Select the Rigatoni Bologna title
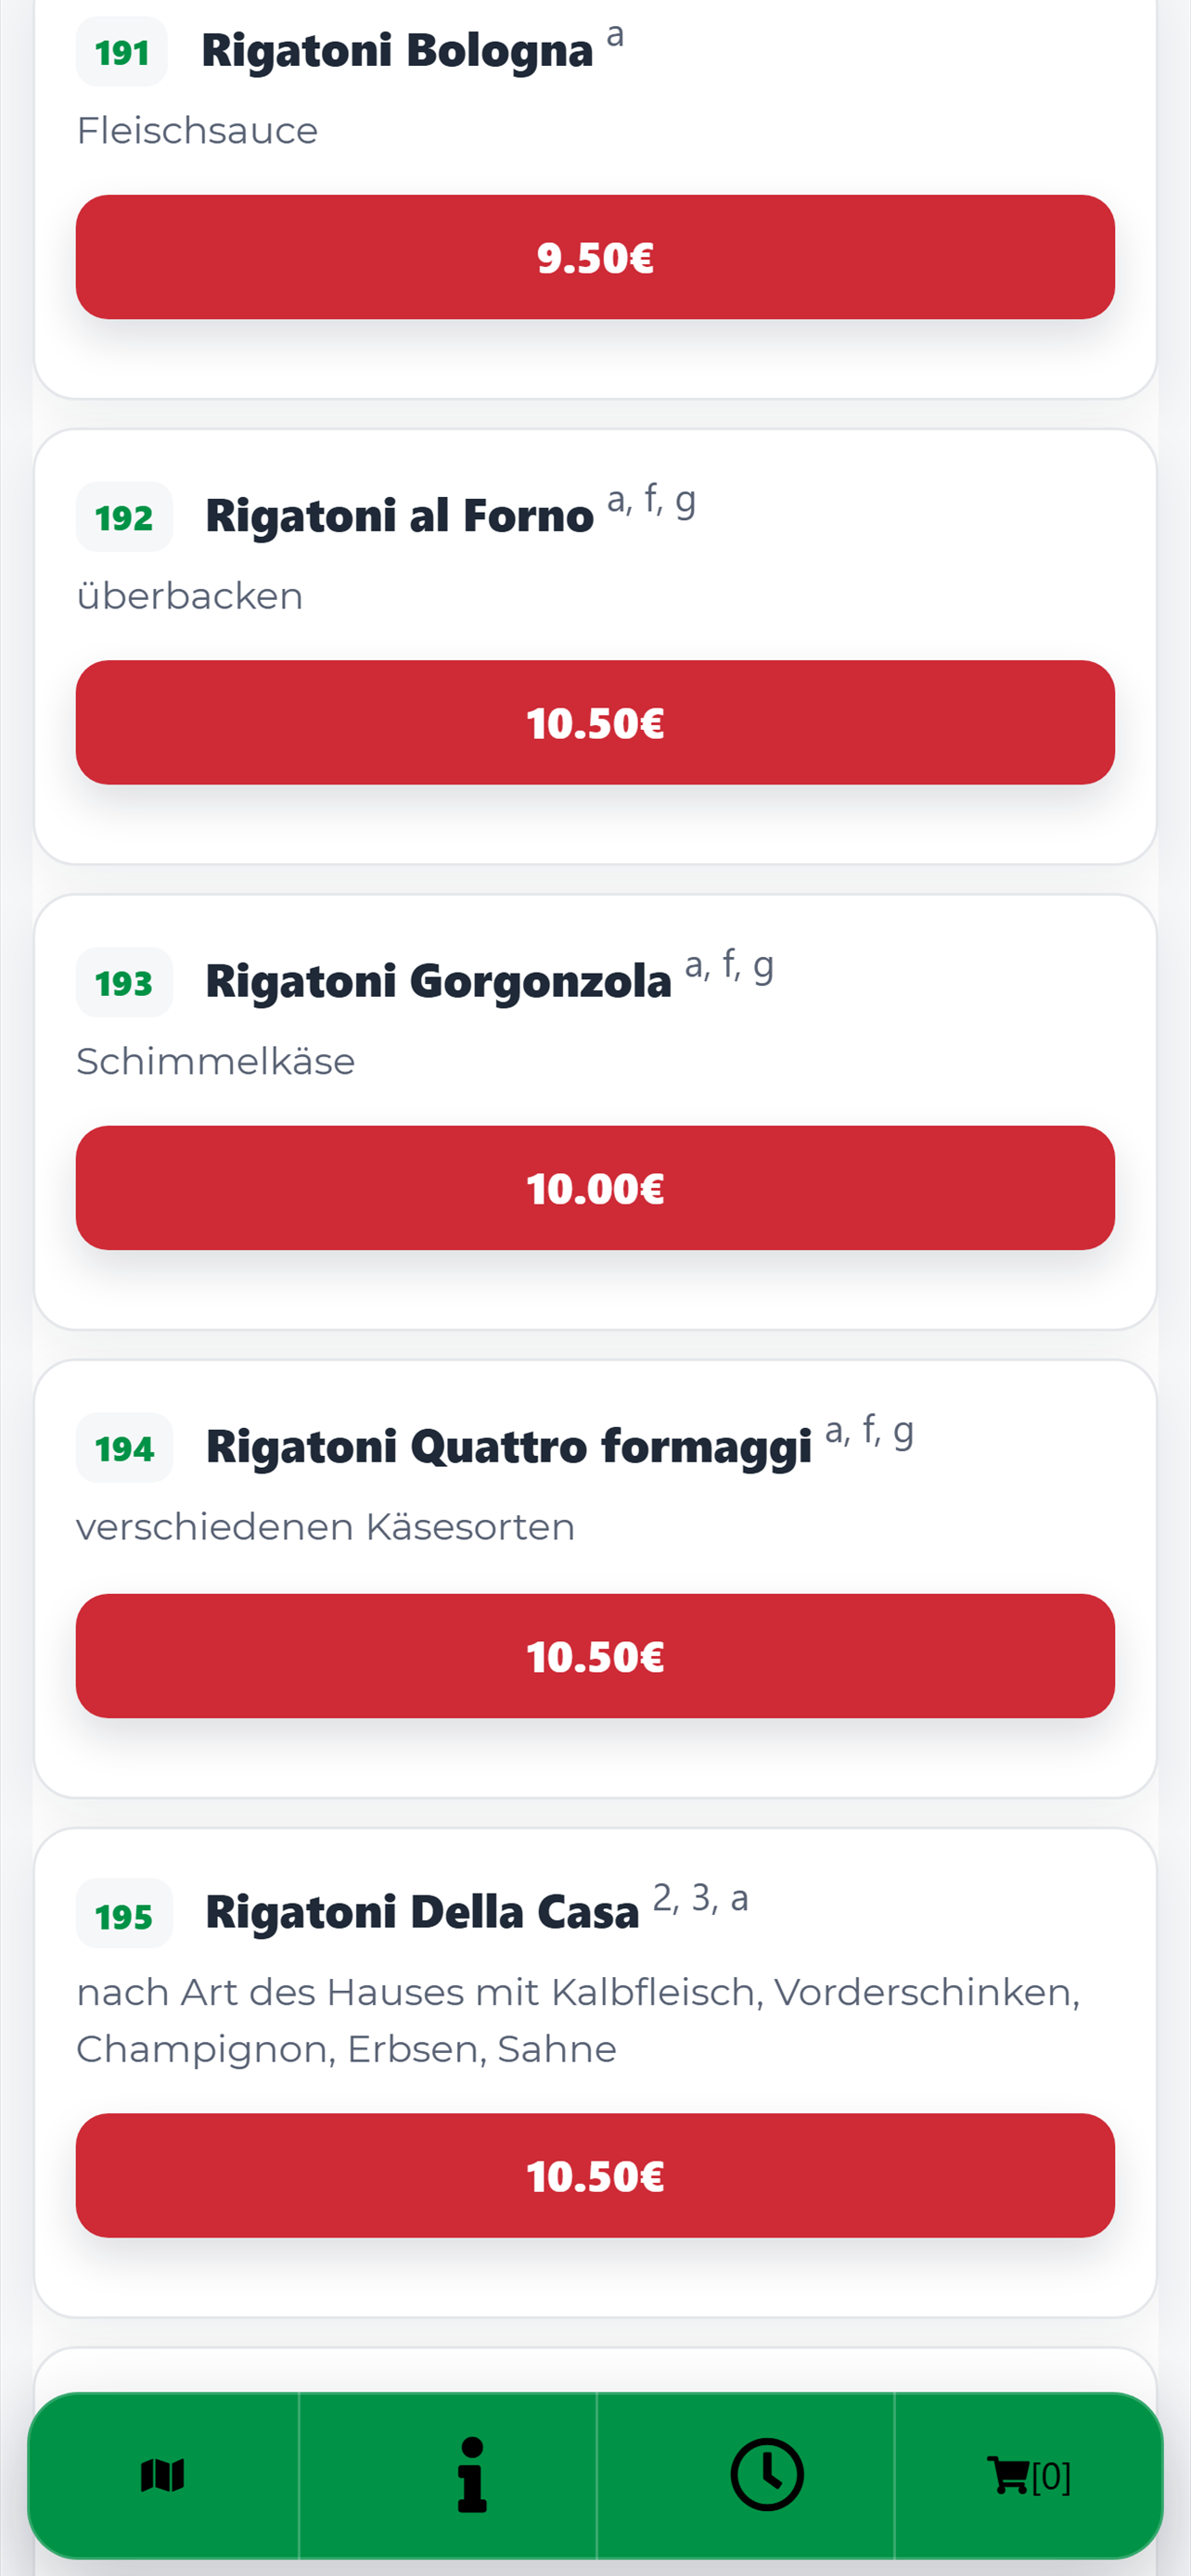Viewport: 1191px width, 2576px height. [397, 52]
